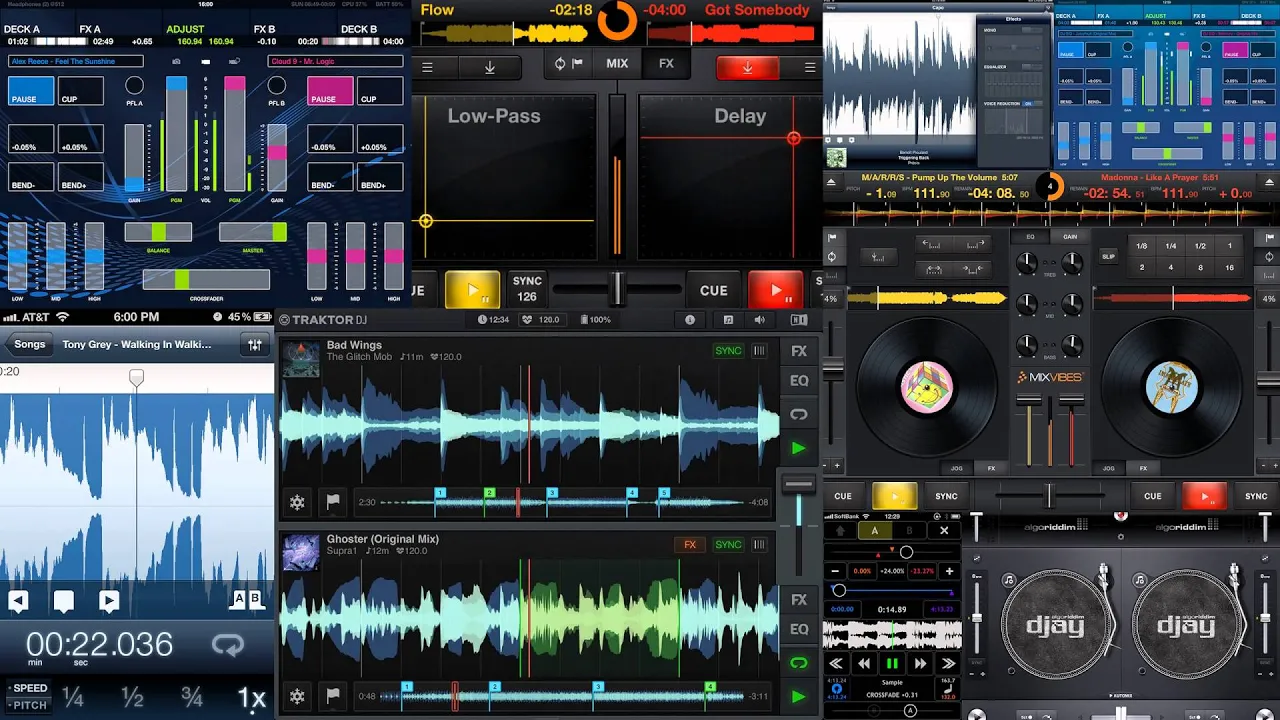Screen dimensions: 1280x720
Task: Close SoftBank player with X icon
Action: point(943,530)
